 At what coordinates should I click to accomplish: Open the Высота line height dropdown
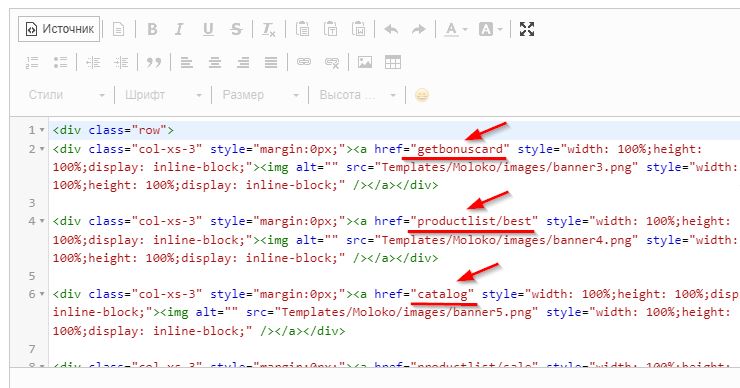357,95
